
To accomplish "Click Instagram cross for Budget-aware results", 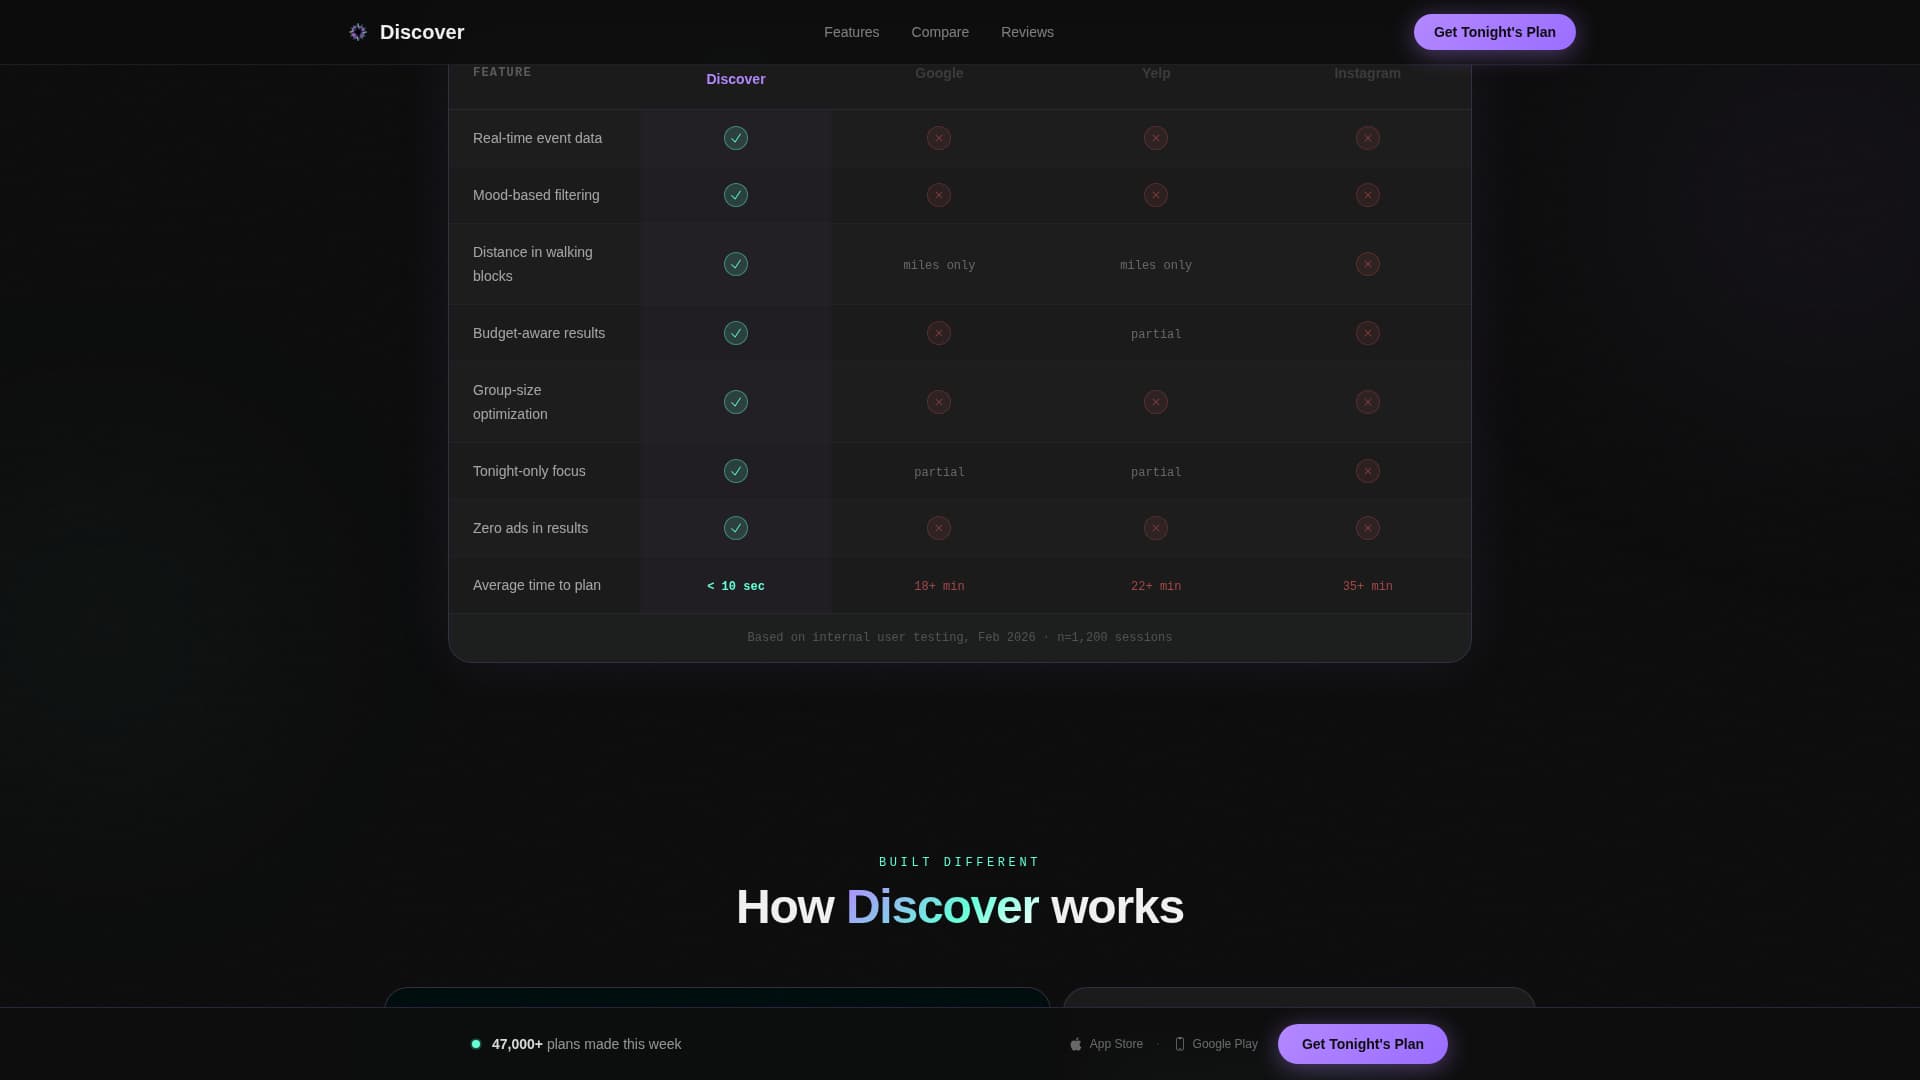I will [1368, 333].
